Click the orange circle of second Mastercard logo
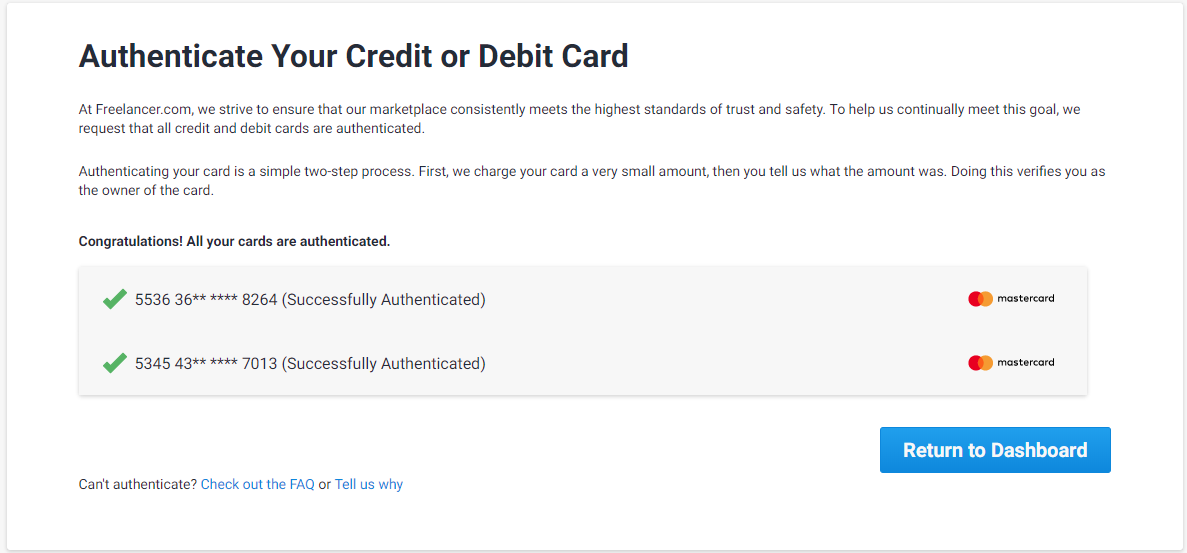 987,363
